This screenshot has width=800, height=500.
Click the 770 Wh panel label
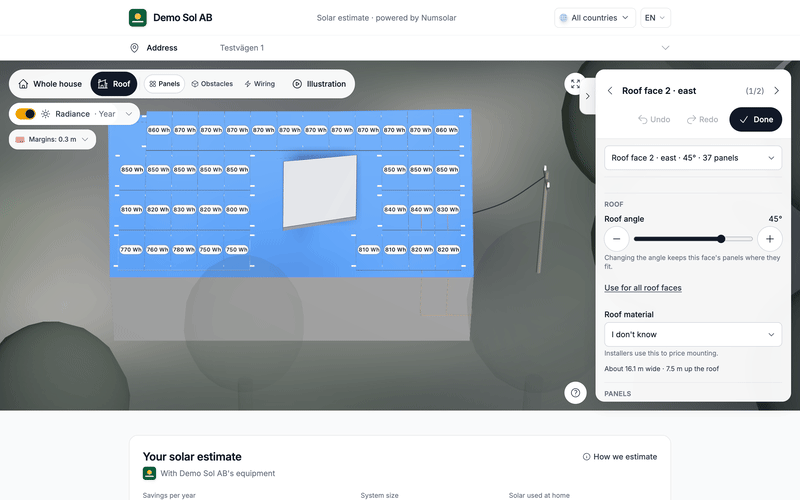click(131, 250)
